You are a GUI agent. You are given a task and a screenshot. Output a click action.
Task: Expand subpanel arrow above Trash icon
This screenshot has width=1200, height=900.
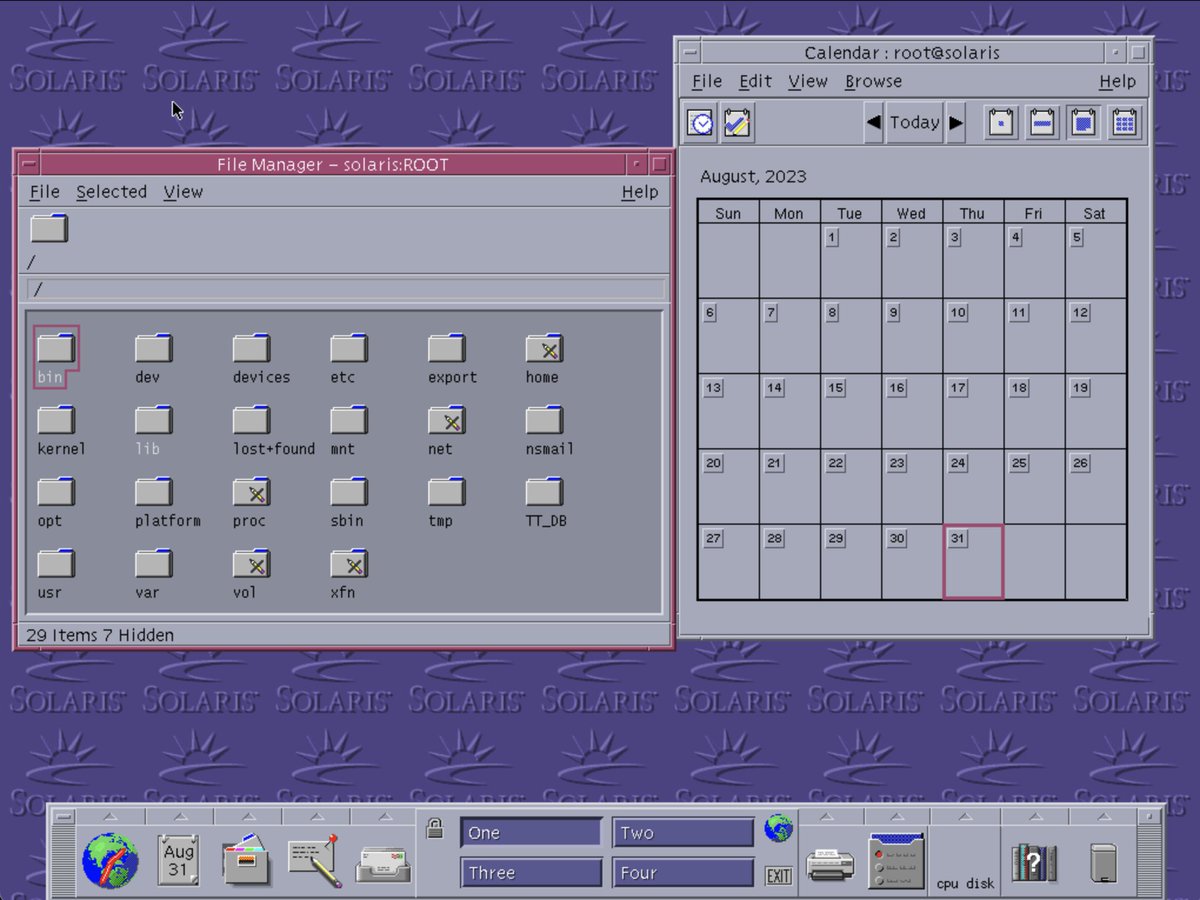click(1103, 816)
